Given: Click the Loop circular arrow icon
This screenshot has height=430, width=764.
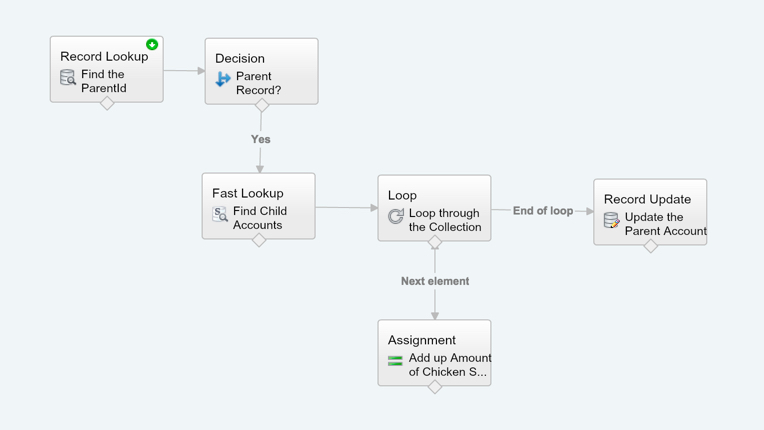Looking at the screenshot, I should tap(396, 216).
